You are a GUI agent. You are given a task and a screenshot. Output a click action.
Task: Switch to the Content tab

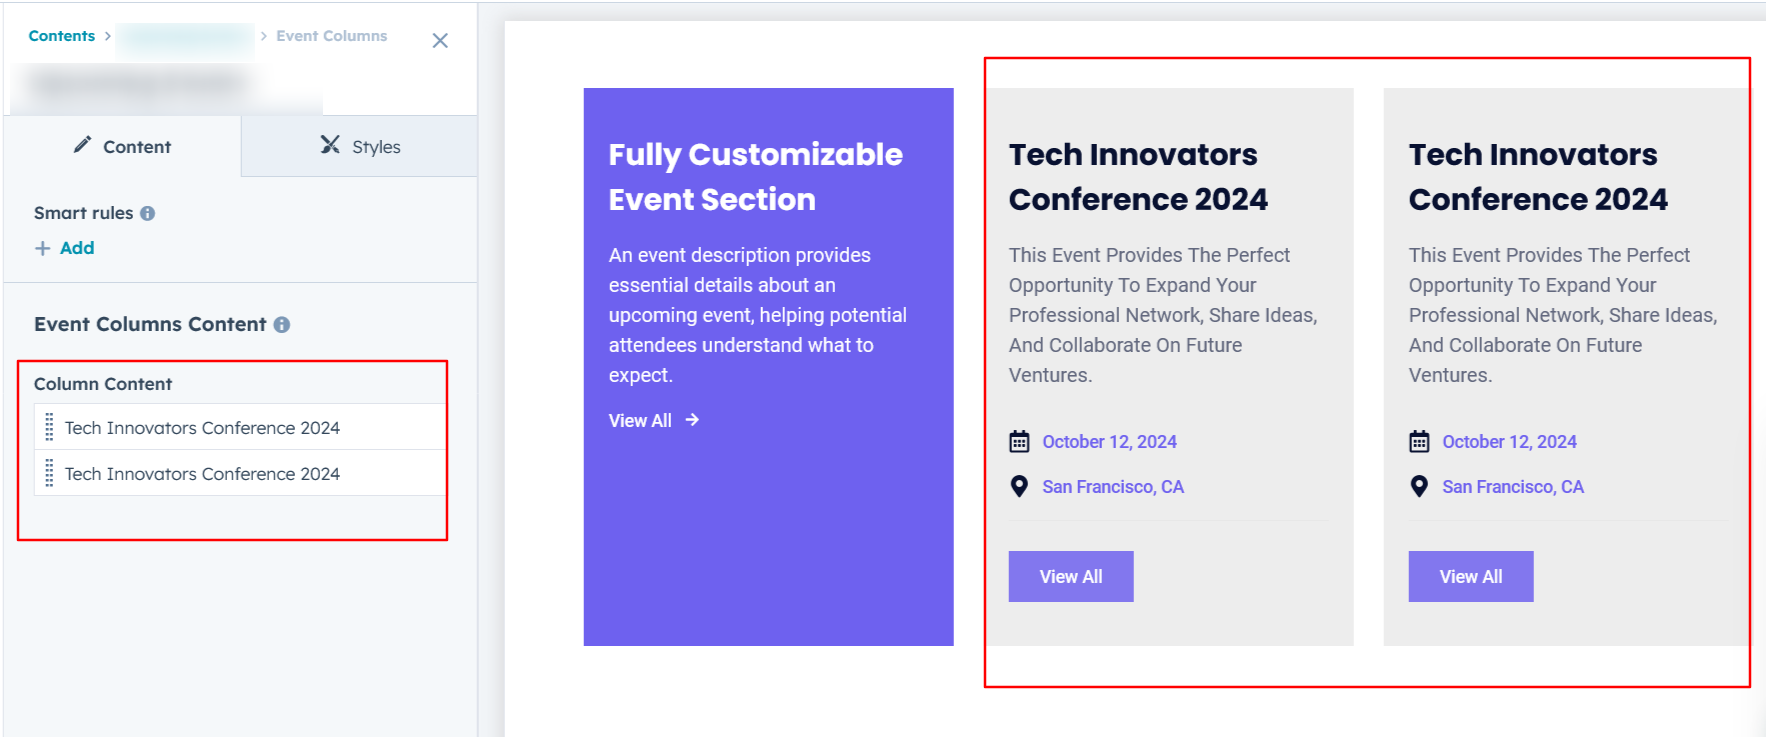(x=122, y=147)
